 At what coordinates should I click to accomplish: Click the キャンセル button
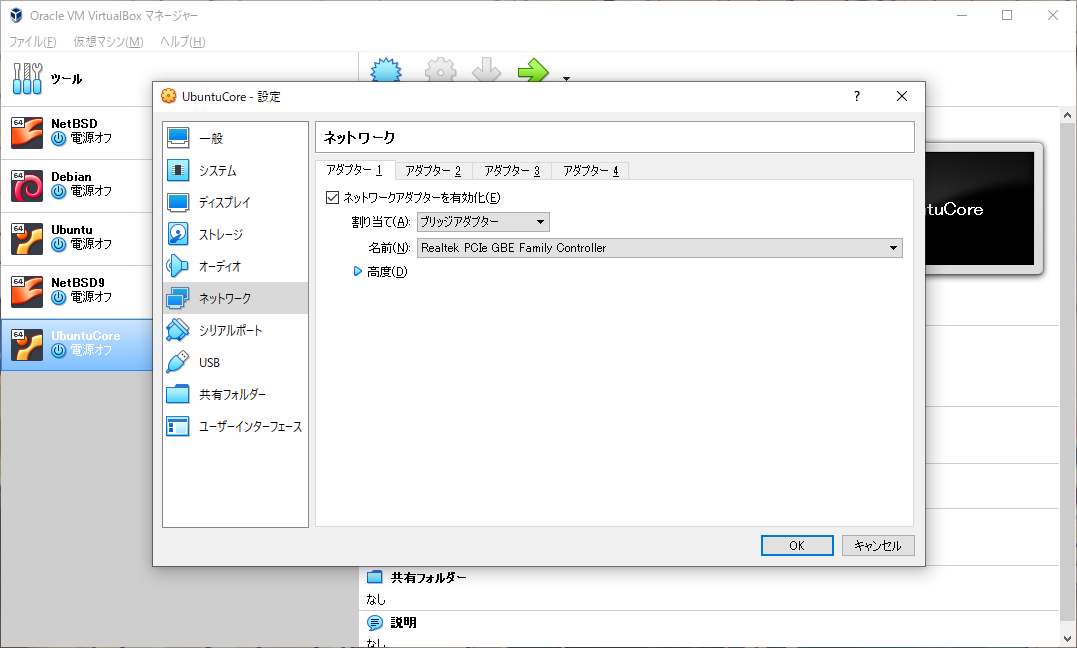pyautogui.click(x=878, y=546)
